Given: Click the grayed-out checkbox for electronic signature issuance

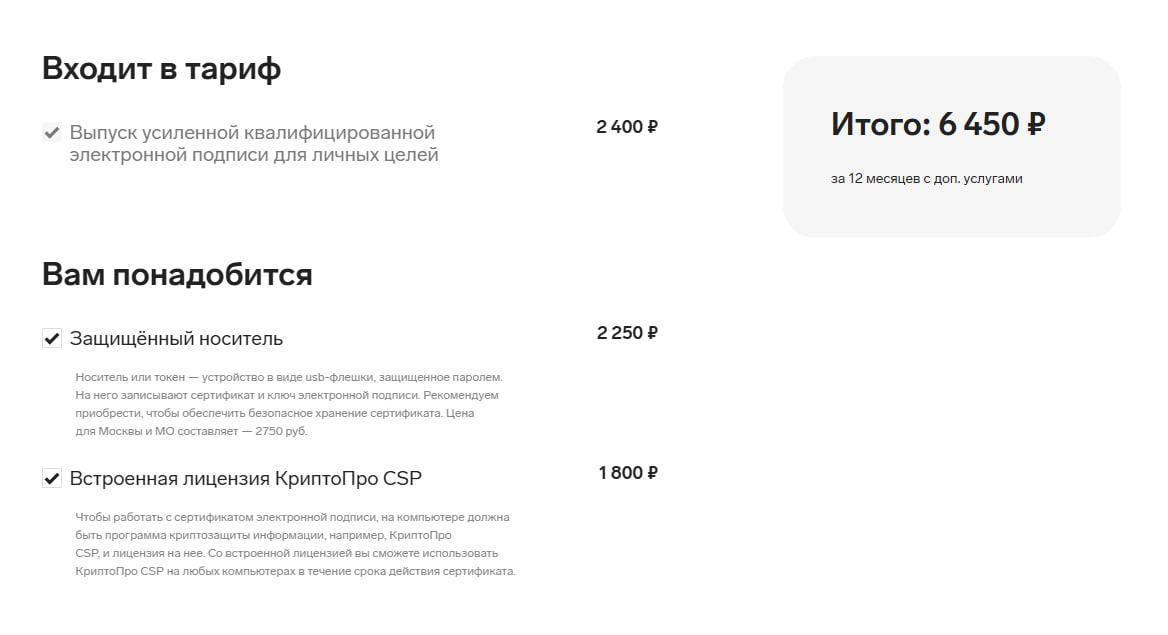Looking at the screenshot, I should (52, 130).
